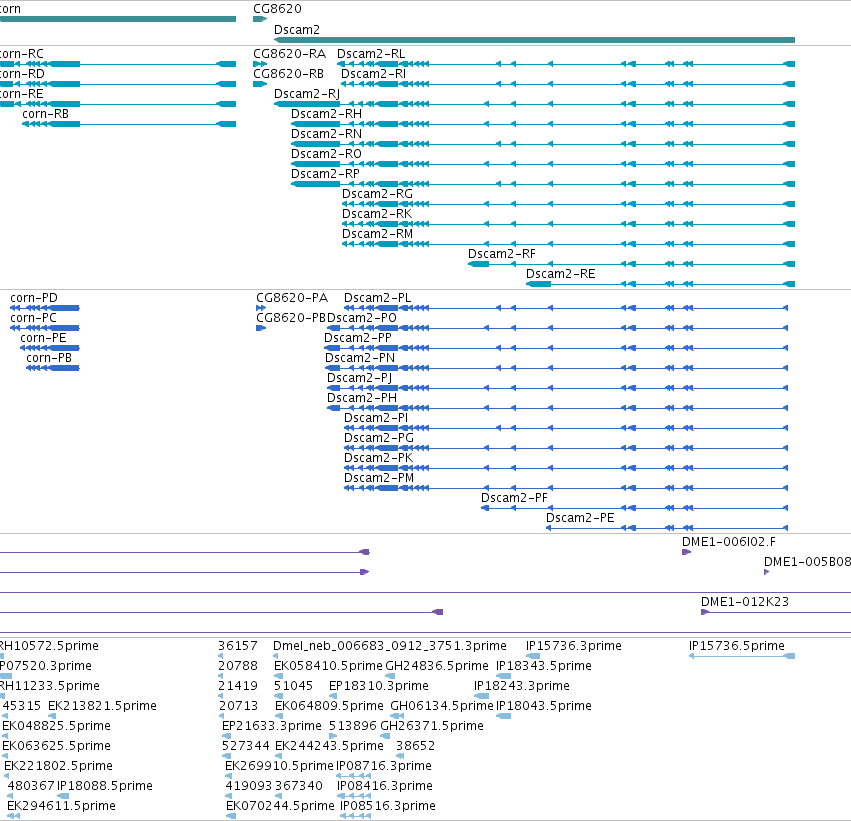
Task: Select the Dscam2-RO transcript label
Action: pyautogui.click(x=326, y=154)
